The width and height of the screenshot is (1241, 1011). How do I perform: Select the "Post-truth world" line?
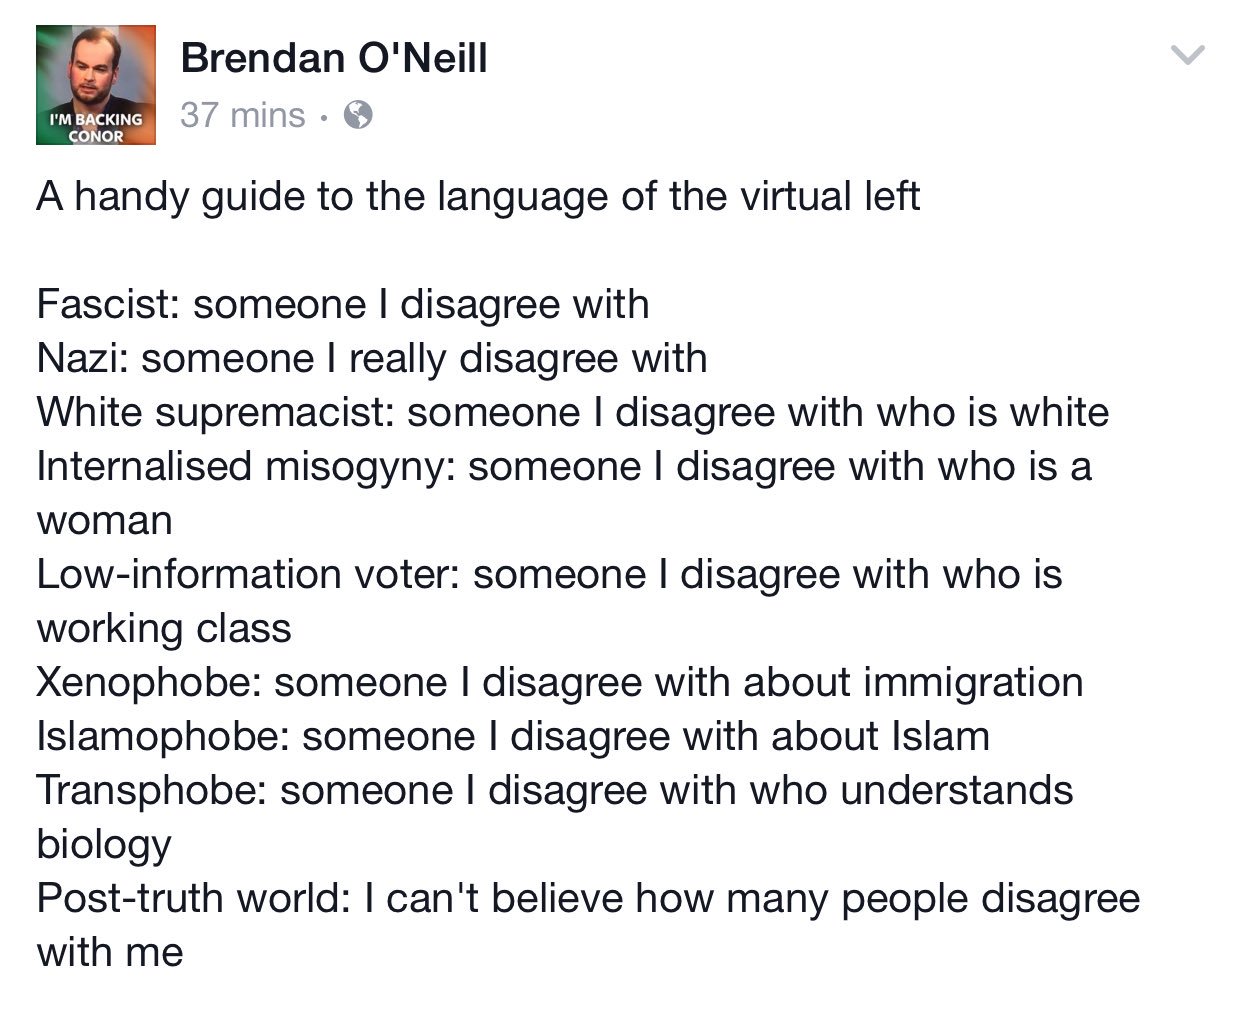click(x=588, y=898)
